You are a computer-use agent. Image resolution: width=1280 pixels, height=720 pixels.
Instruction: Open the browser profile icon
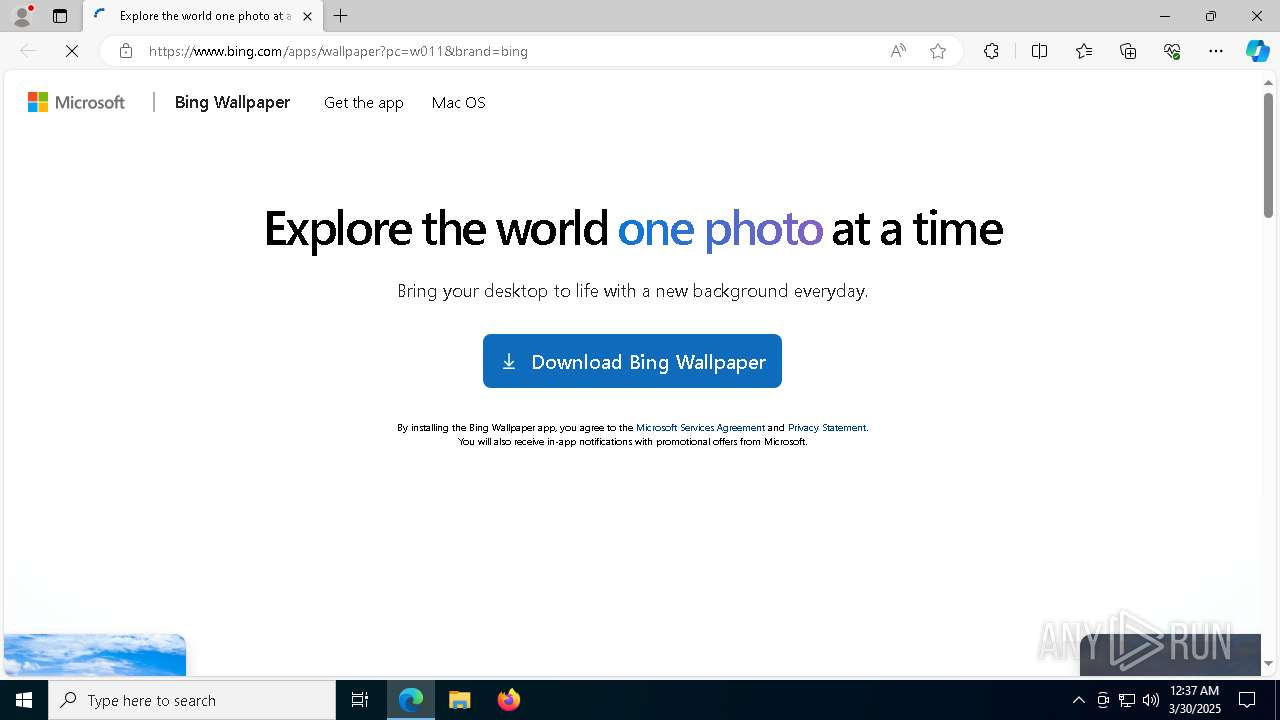tap(22, 16)
